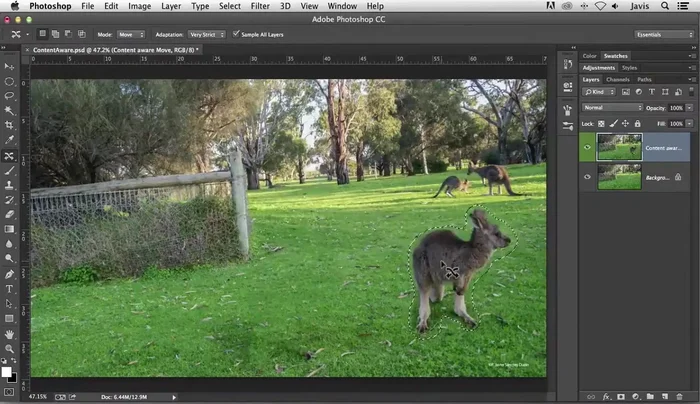This screenshot has height=404, width=700.
Task: Toggle the Sample All Layers checkbox
Action: 236,33
